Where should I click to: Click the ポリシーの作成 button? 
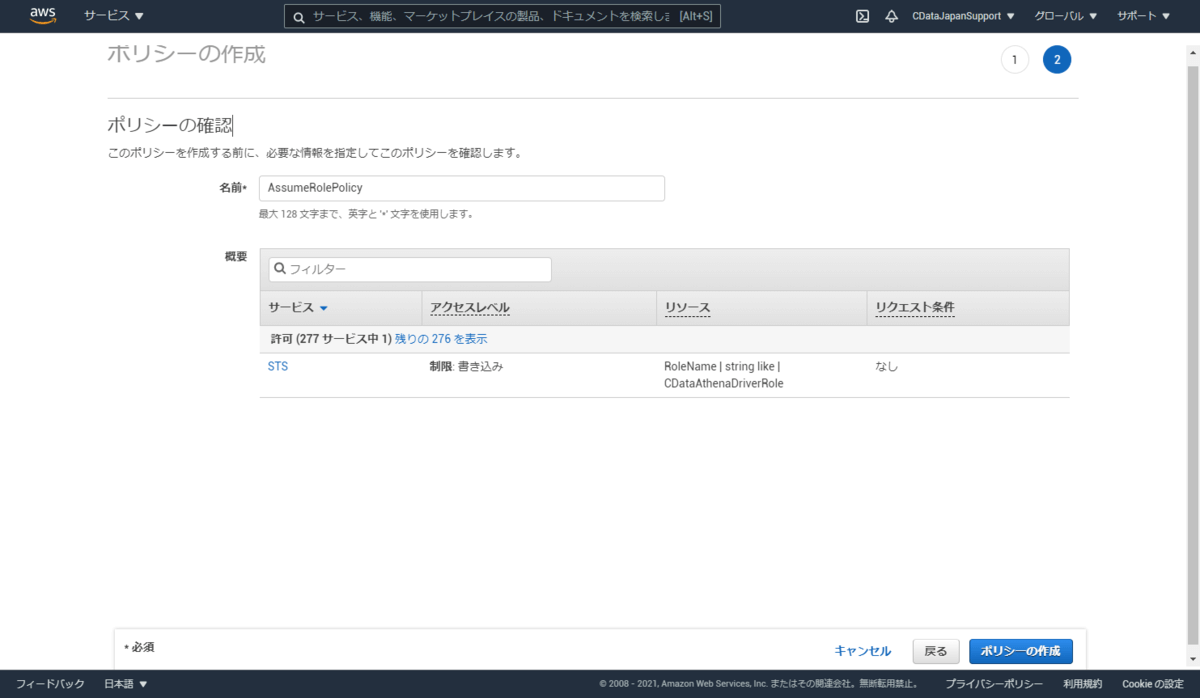(1021, 651)
